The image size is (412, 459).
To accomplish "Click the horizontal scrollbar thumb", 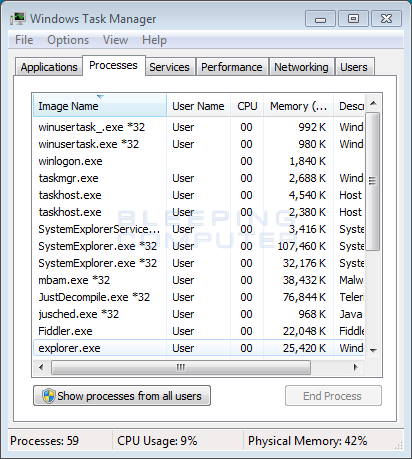I will 181,367.
